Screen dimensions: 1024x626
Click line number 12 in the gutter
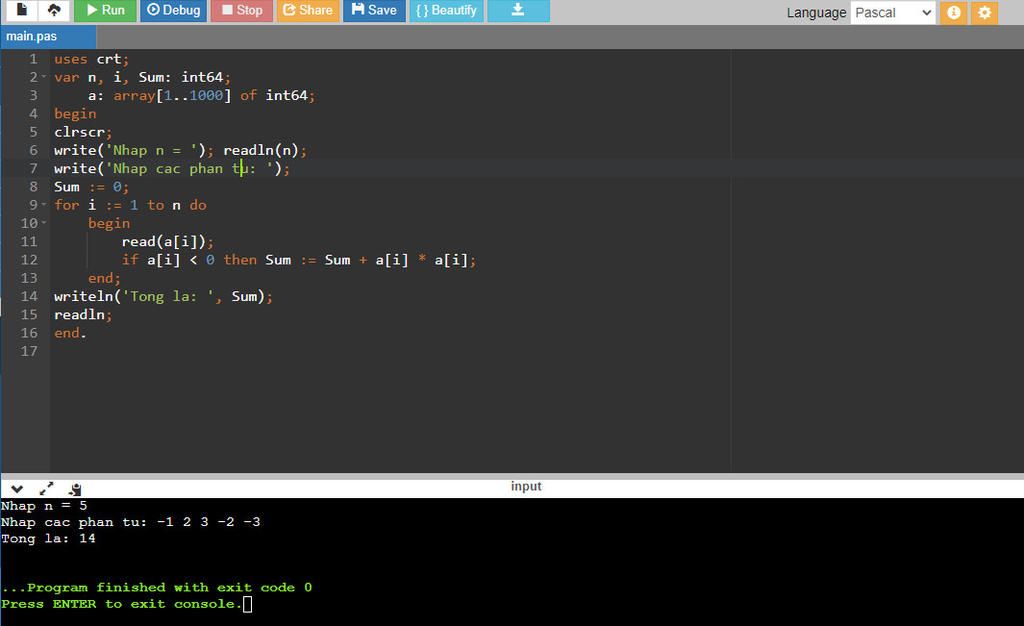(x=29, y=260)
